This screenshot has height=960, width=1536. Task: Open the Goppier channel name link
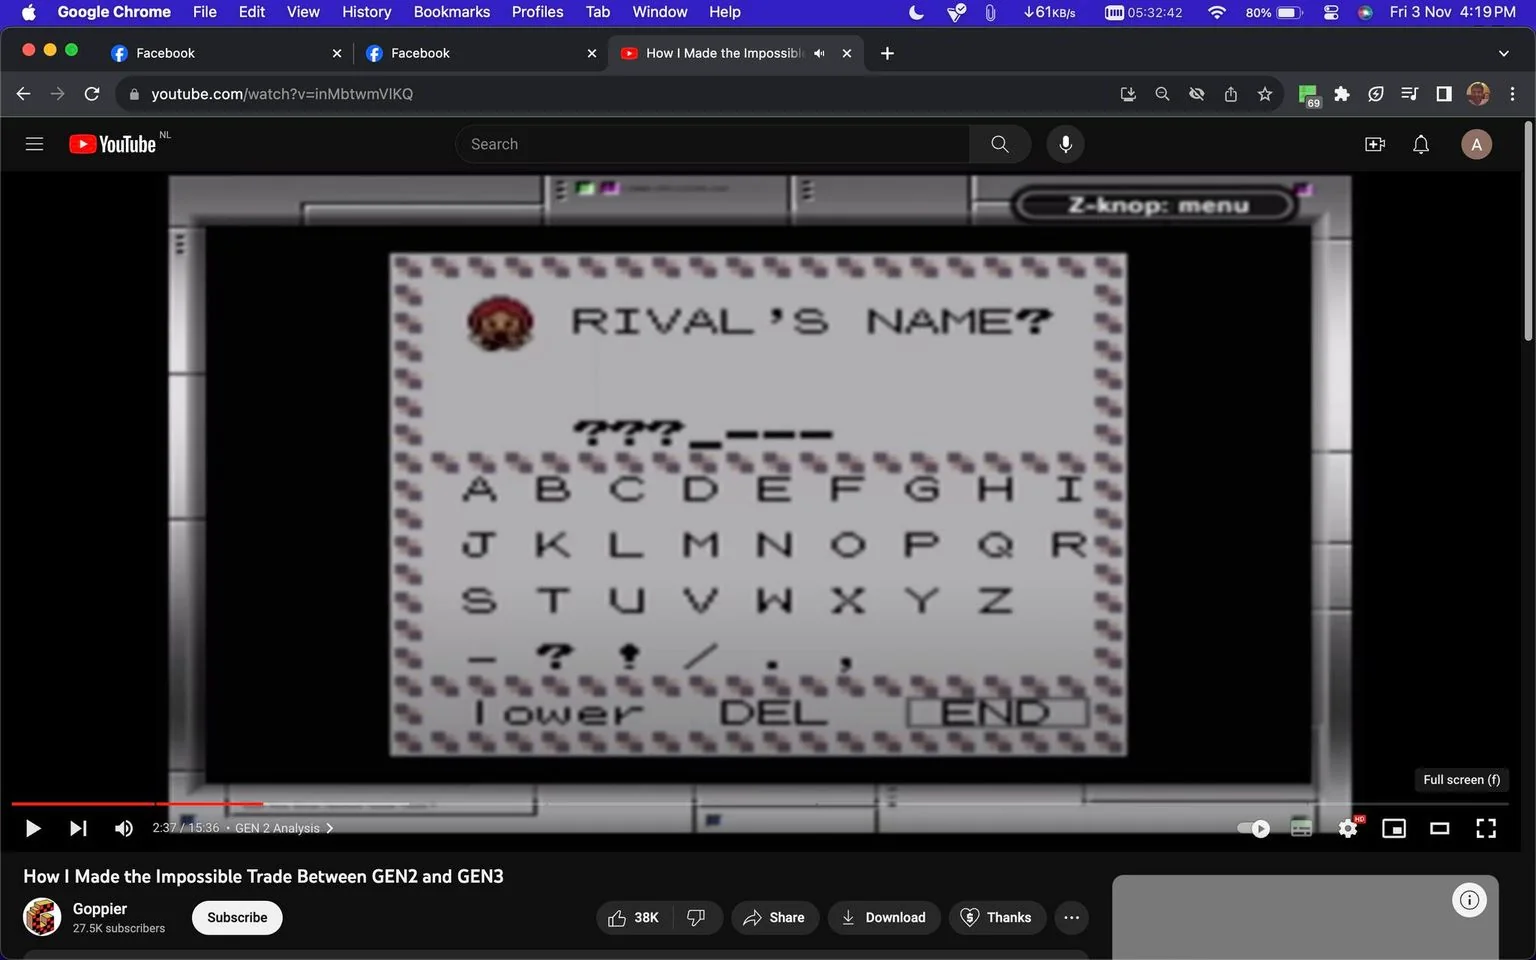tap(100, 908)
